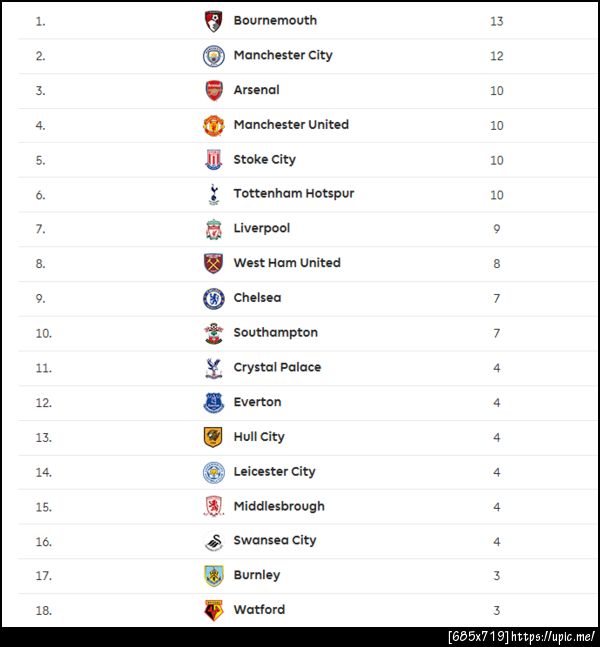Click the Middlesbrough team name
This screenshot has height=647, width=600.
(279, 506)
